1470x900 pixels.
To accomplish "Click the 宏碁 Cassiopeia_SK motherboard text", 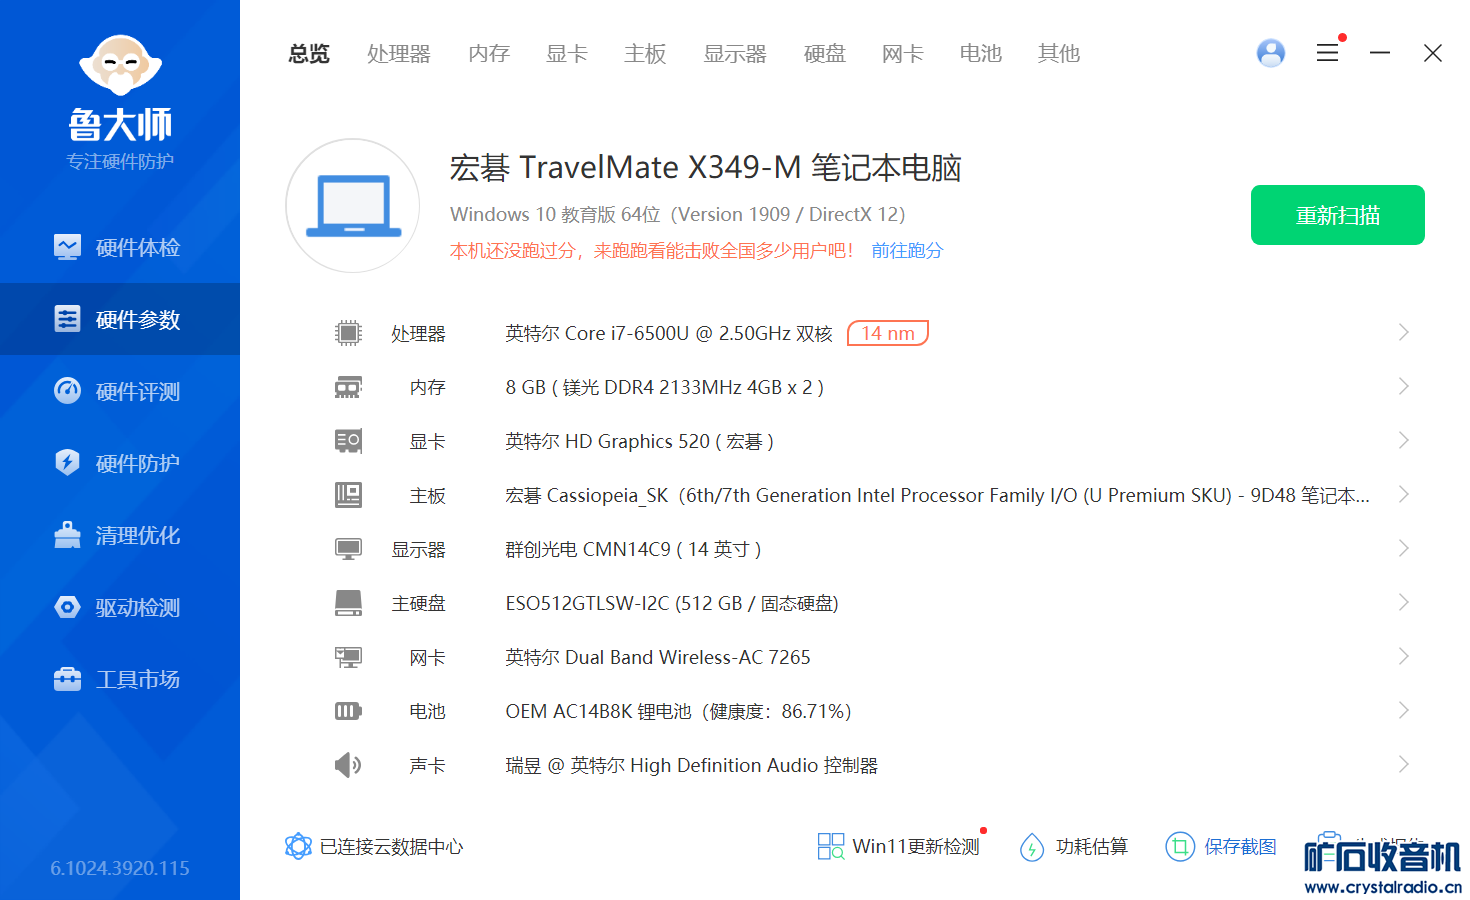I will [938, 495].
